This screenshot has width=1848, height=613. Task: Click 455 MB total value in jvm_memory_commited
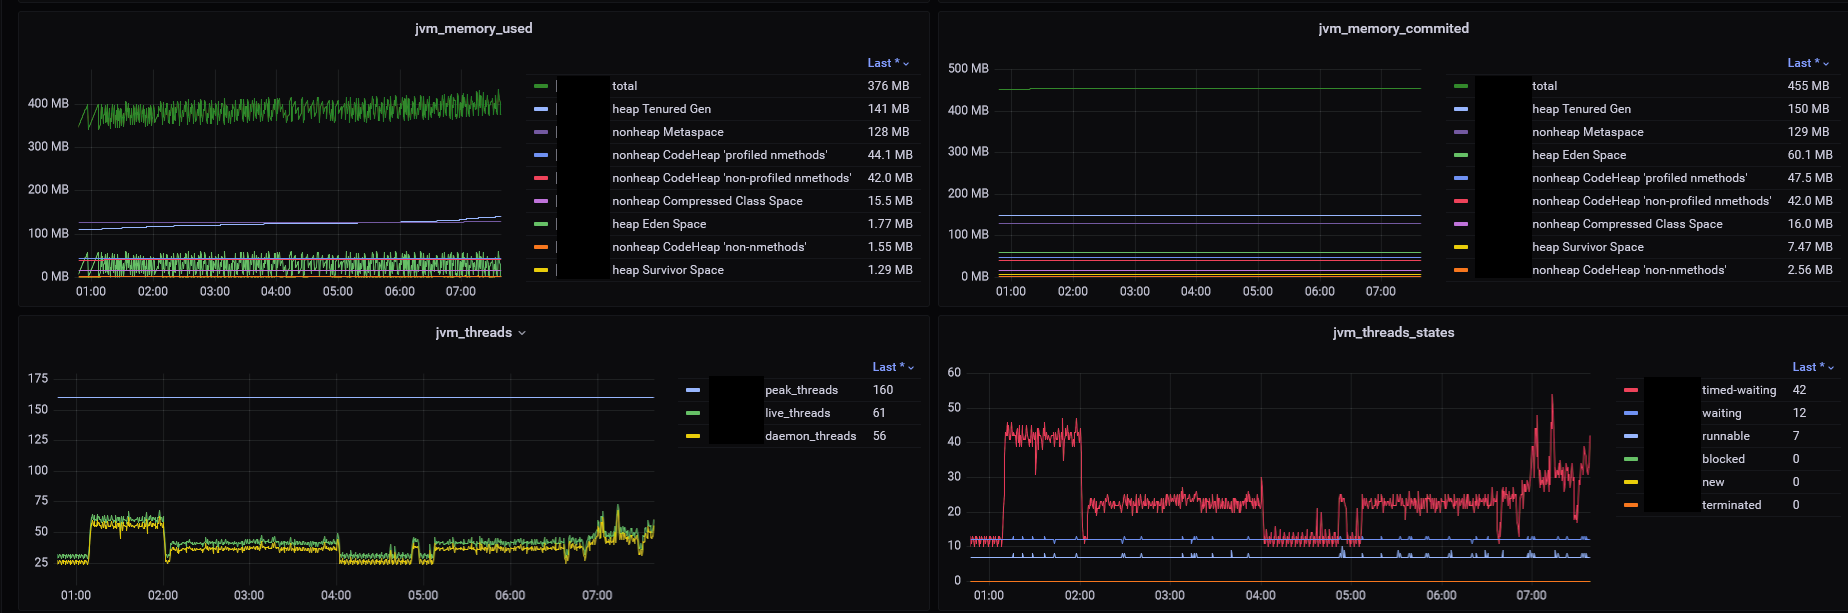(1808, 86)
